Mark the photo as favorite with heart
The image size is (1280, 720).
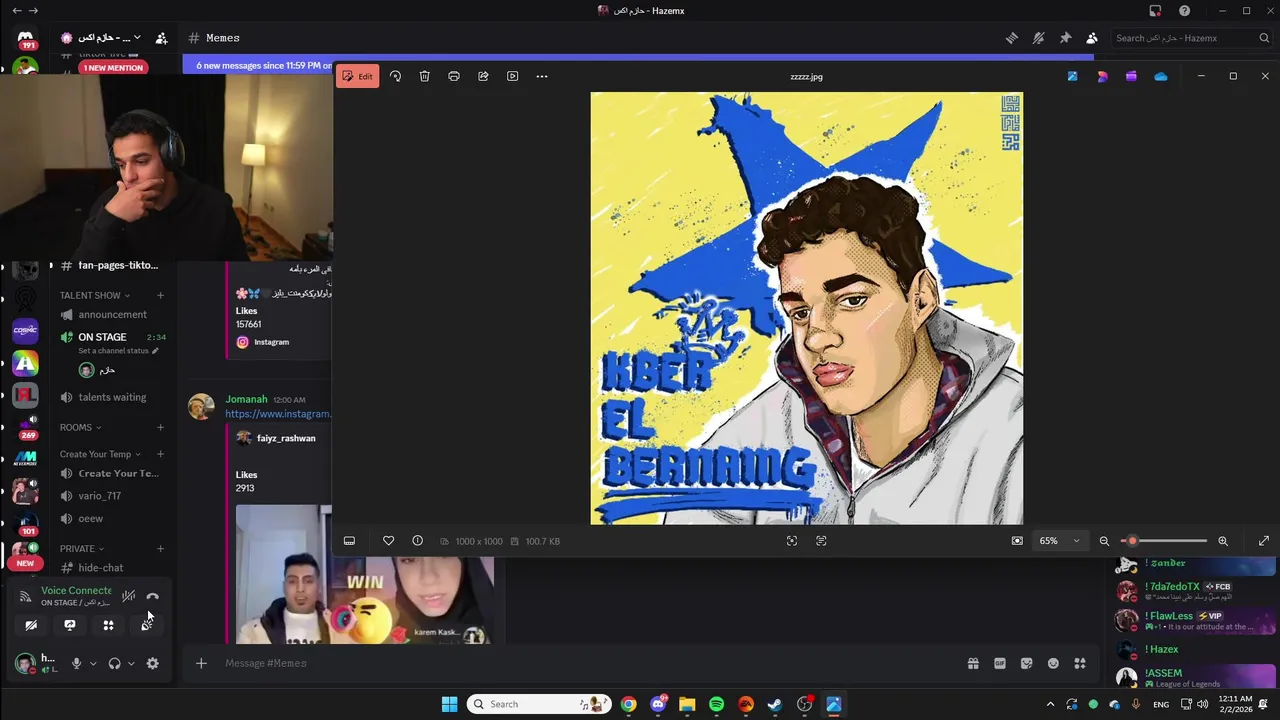coord(388,541)
